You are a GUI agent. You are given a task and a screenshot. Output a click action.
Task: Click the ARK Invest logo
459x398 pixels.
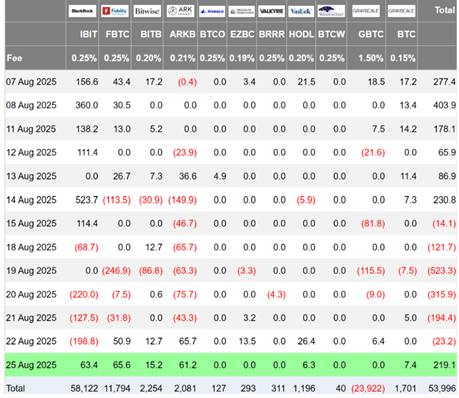click(180, 11)
